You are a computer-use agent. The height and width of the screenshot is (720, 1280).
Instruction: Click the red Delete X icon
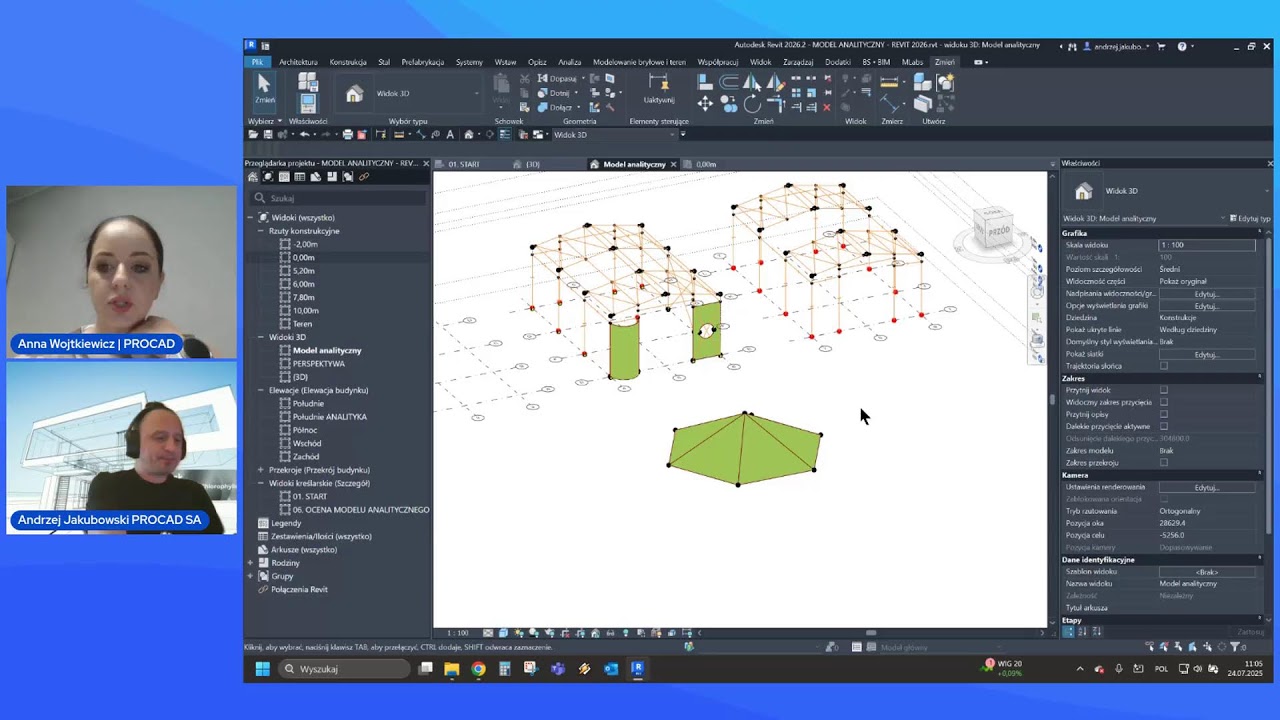pyautogui.click(x=826, y=107)
